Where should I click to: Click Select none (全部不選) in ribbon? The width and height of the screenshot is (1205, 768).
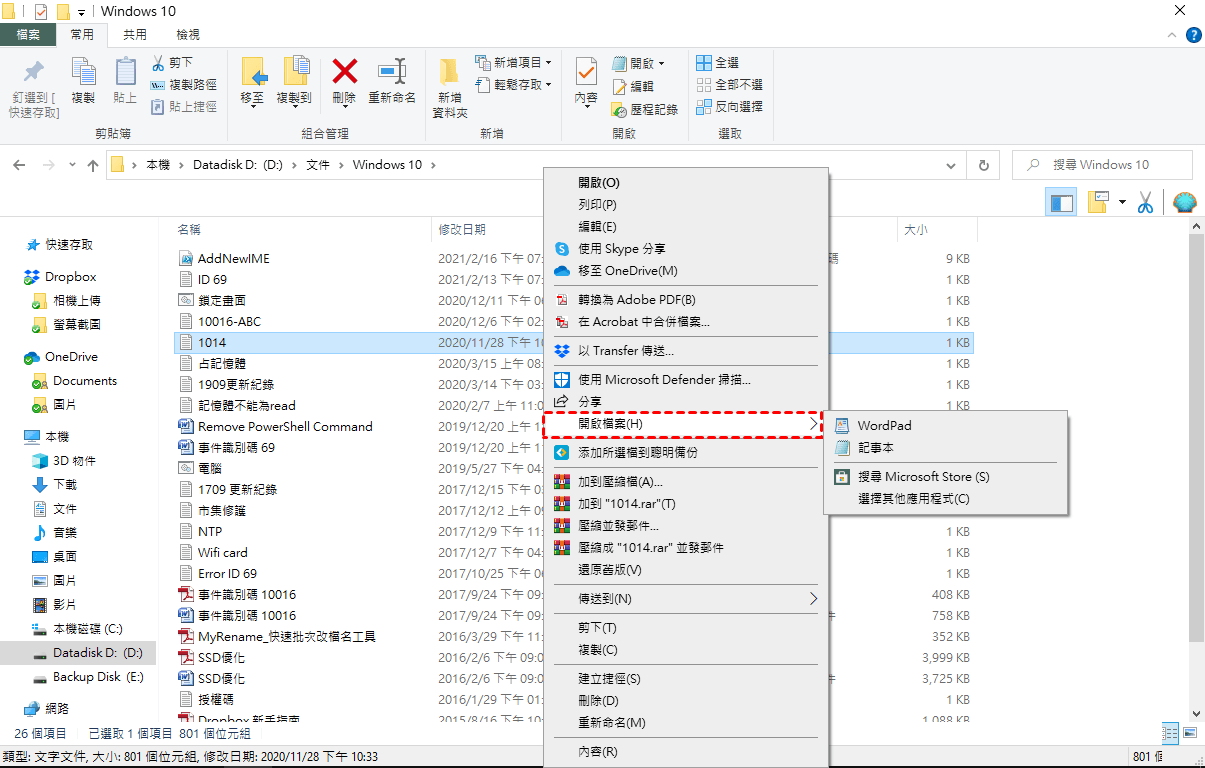coord(729,85)
